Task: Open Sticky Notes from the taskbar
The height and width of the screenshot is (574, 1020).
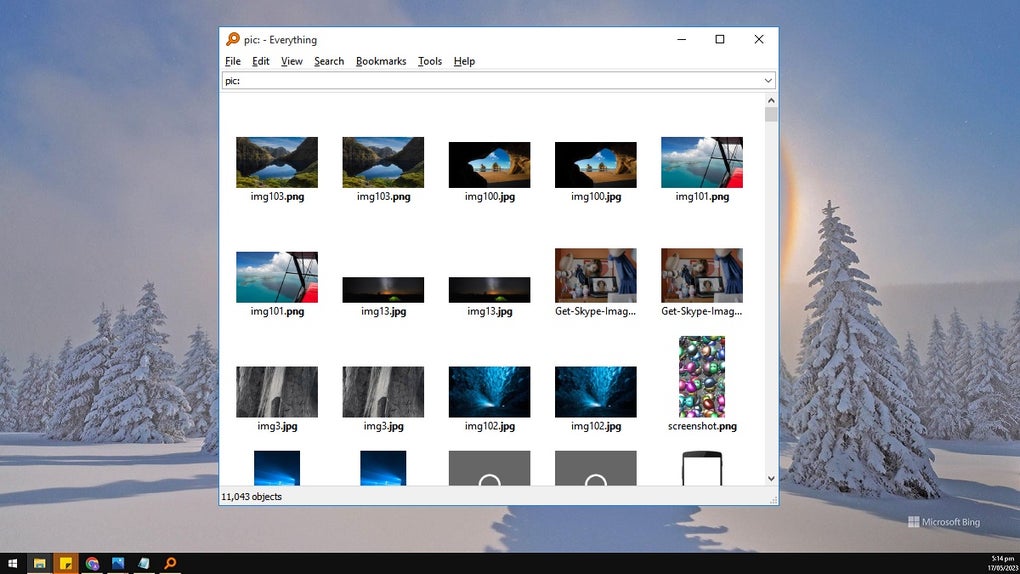Action: click(x=66, y=564)
